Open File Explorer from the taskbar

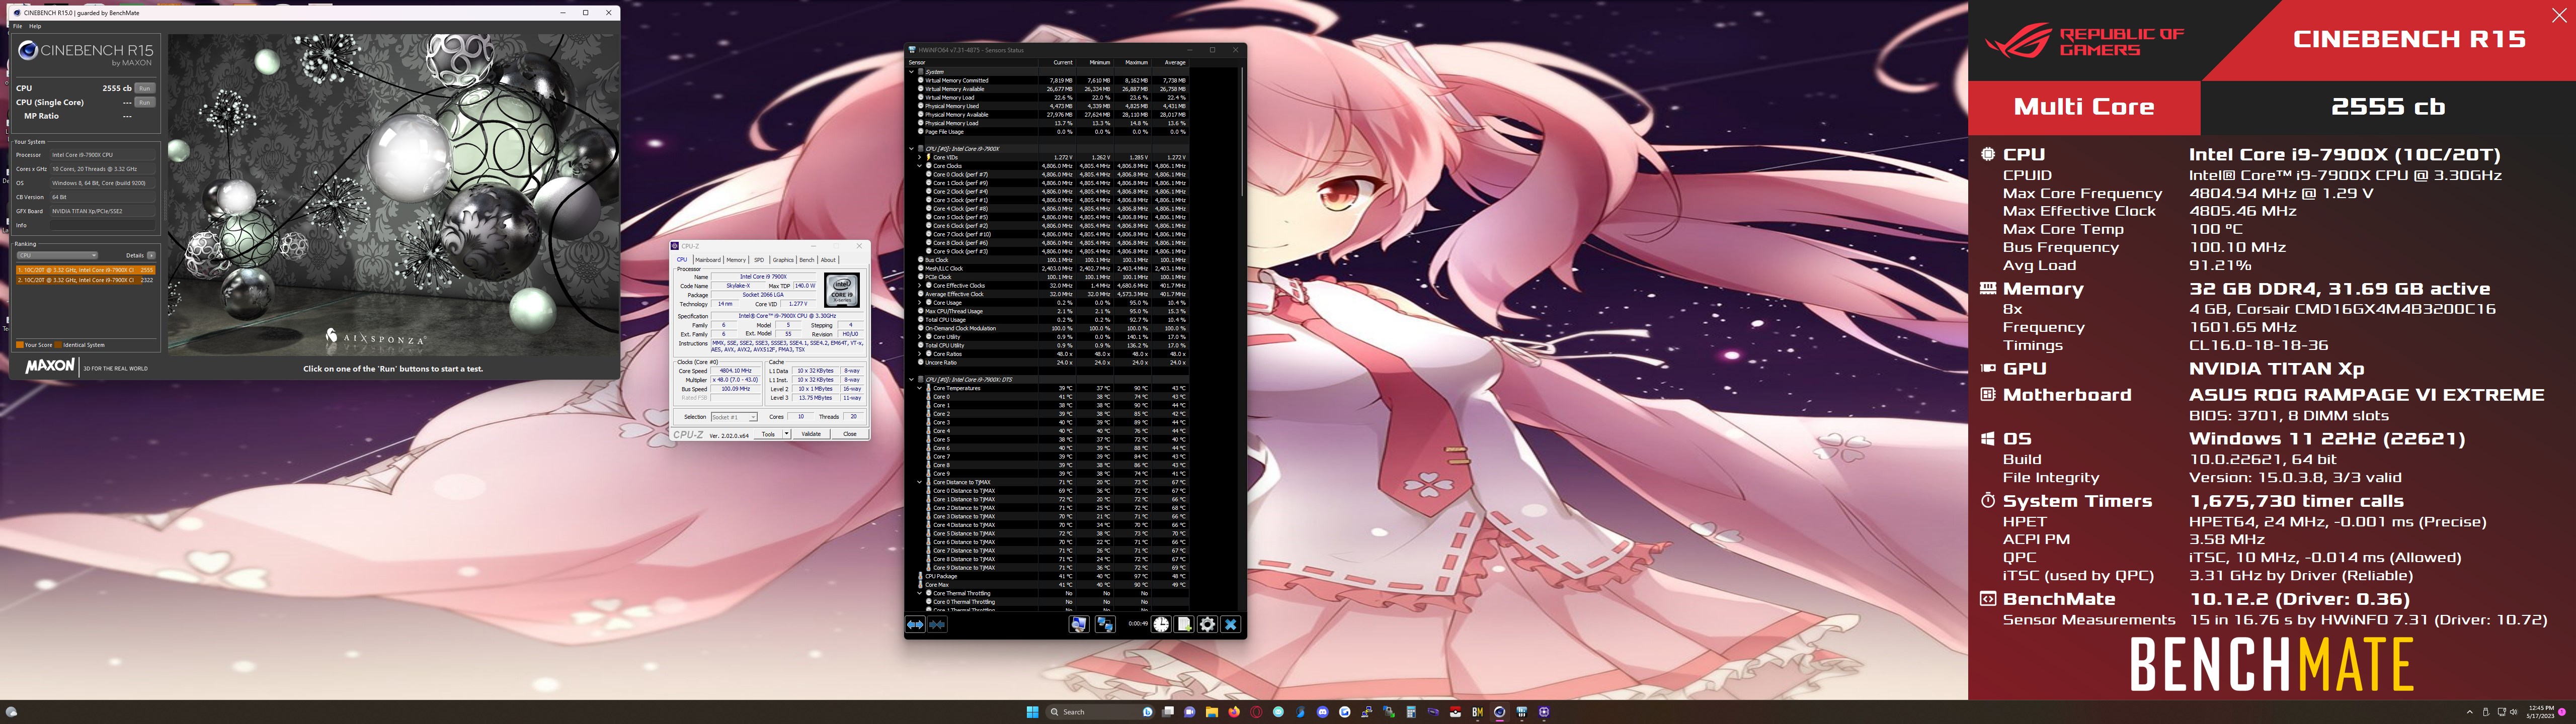tap(1212, 712)
